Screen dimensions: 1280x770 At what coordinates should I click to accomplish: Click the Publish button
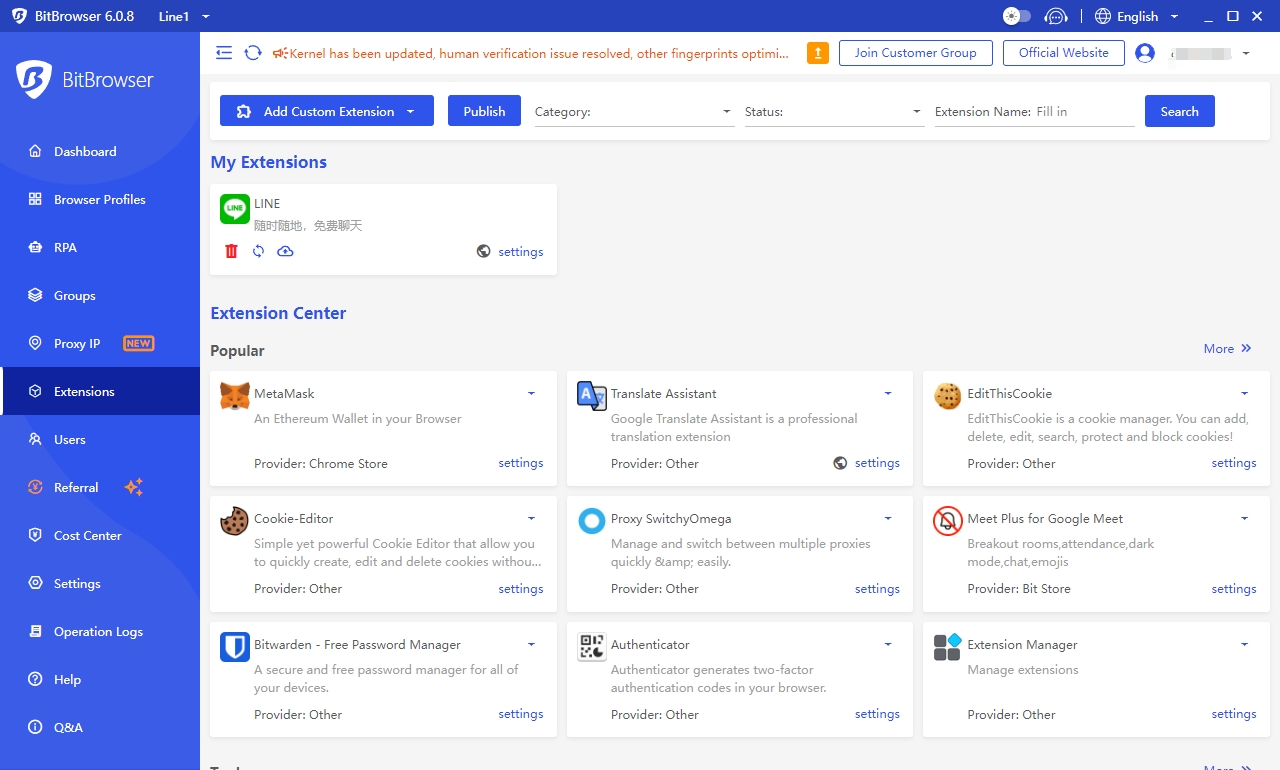(484, 111)
